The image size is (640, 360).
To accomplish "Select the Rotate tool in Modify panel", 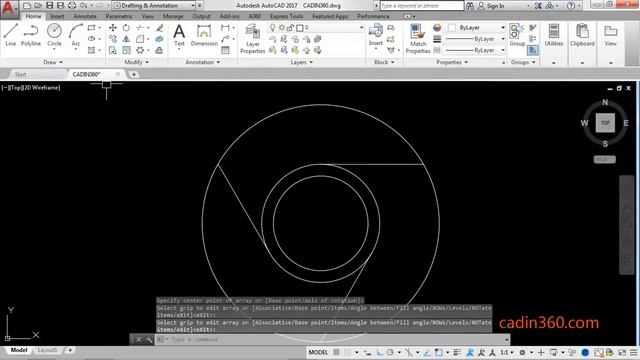I will point(126,28).
